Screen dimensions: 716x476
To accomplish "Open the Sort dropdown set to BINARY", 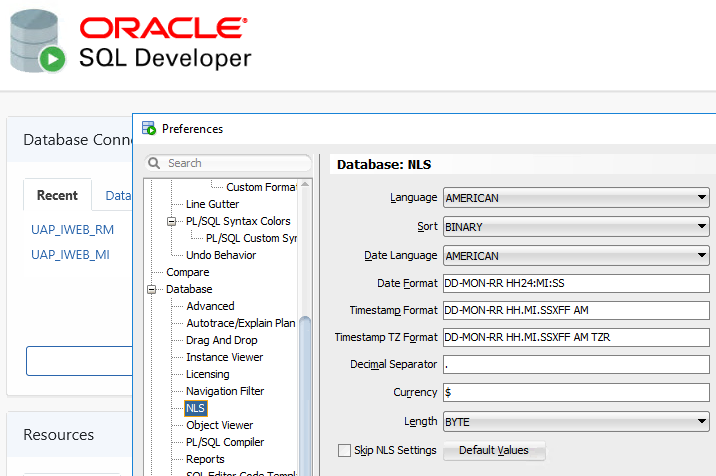I will pyautogui.click(x=576, y=227).
